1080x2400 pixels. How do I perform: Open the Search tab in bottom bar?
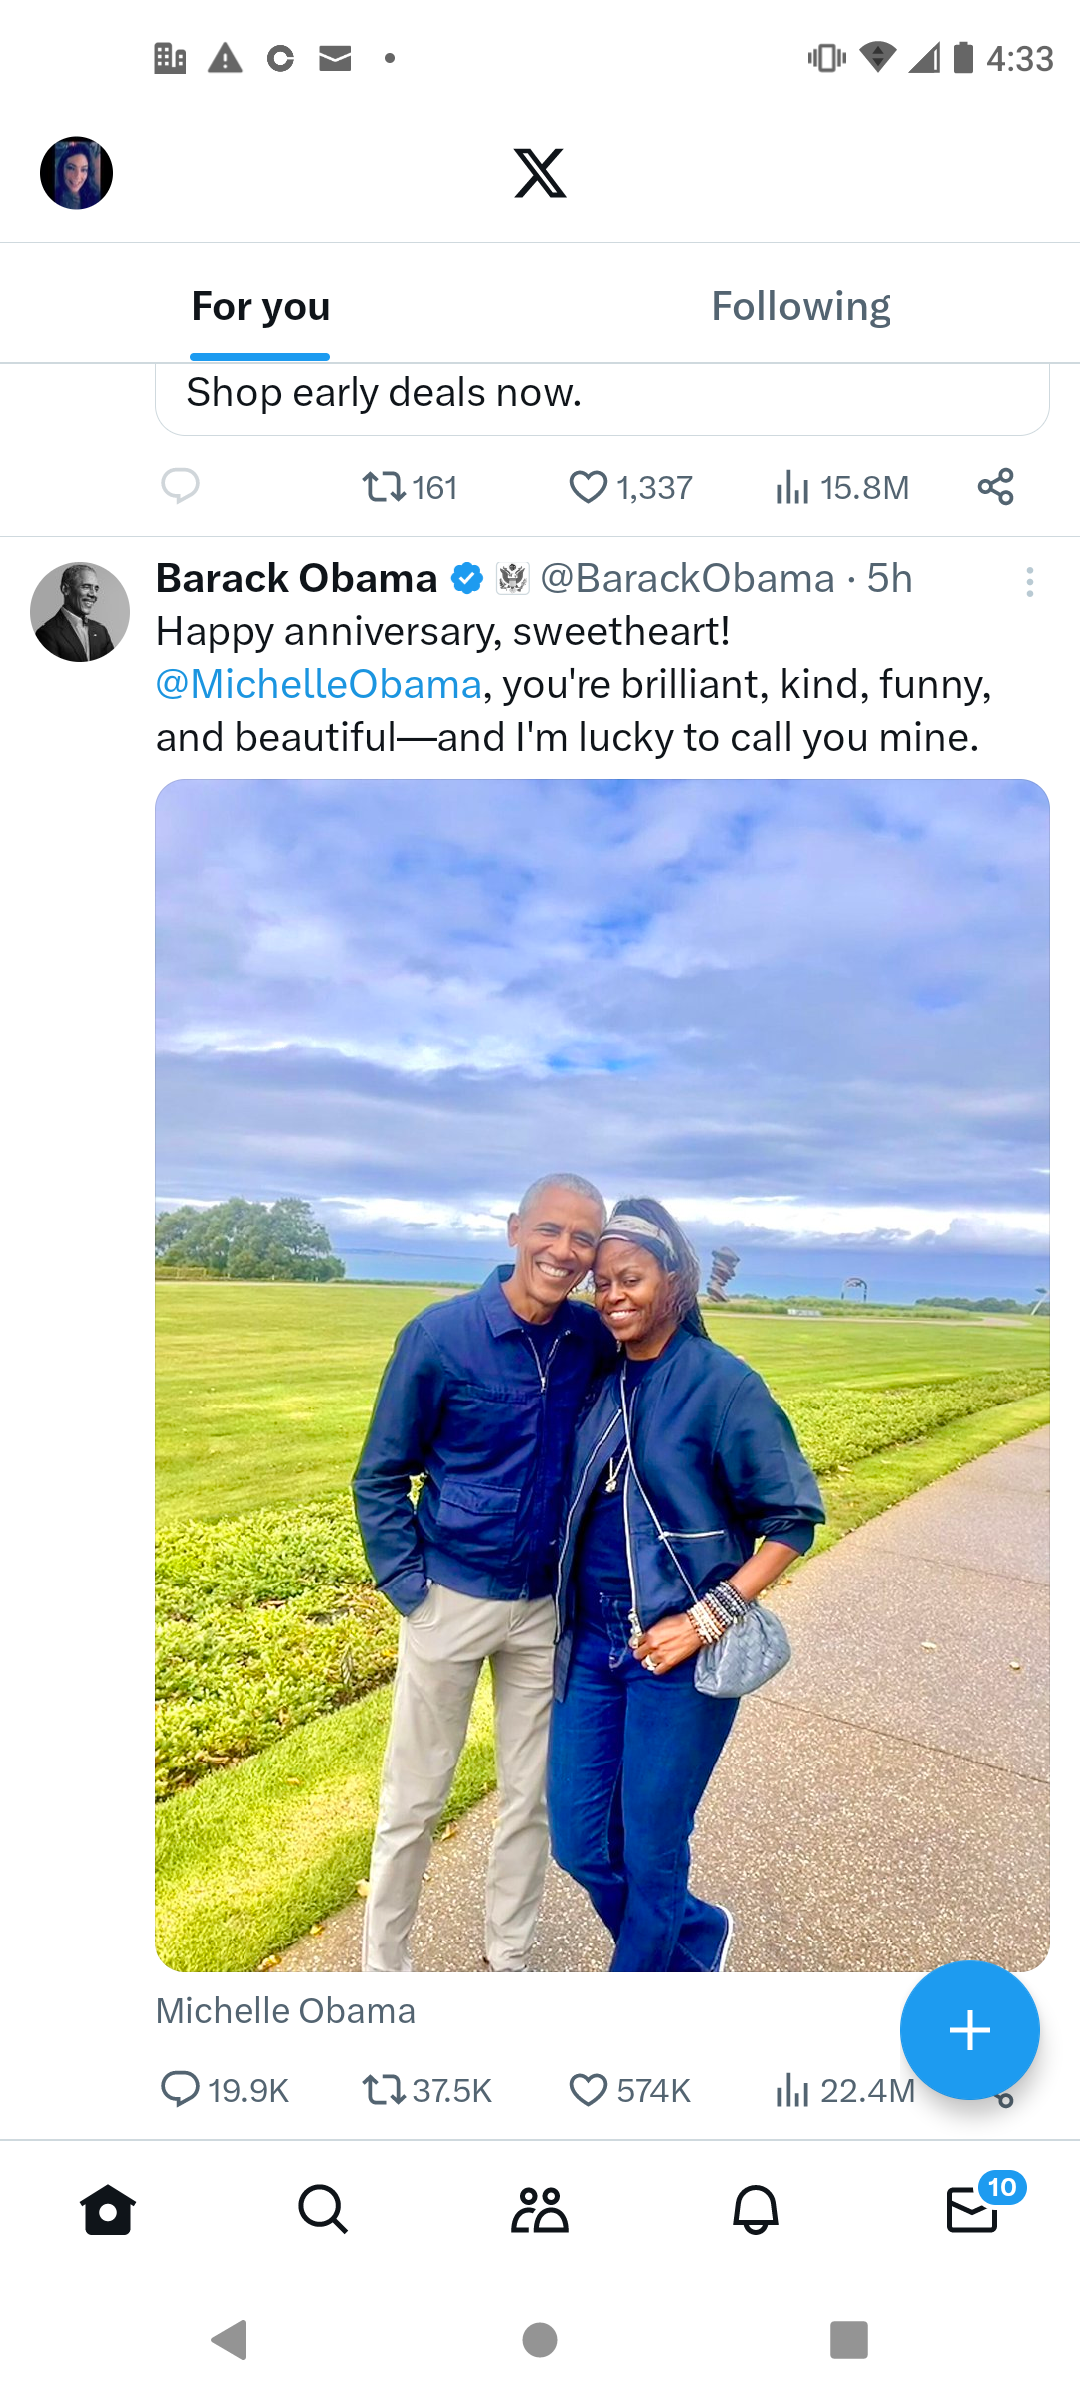pos(323,2209)
